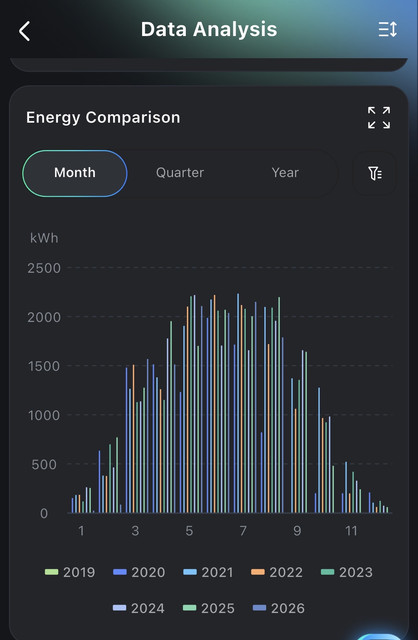
Task: Switch to the Quarter tab
Action: click(180, 173)
